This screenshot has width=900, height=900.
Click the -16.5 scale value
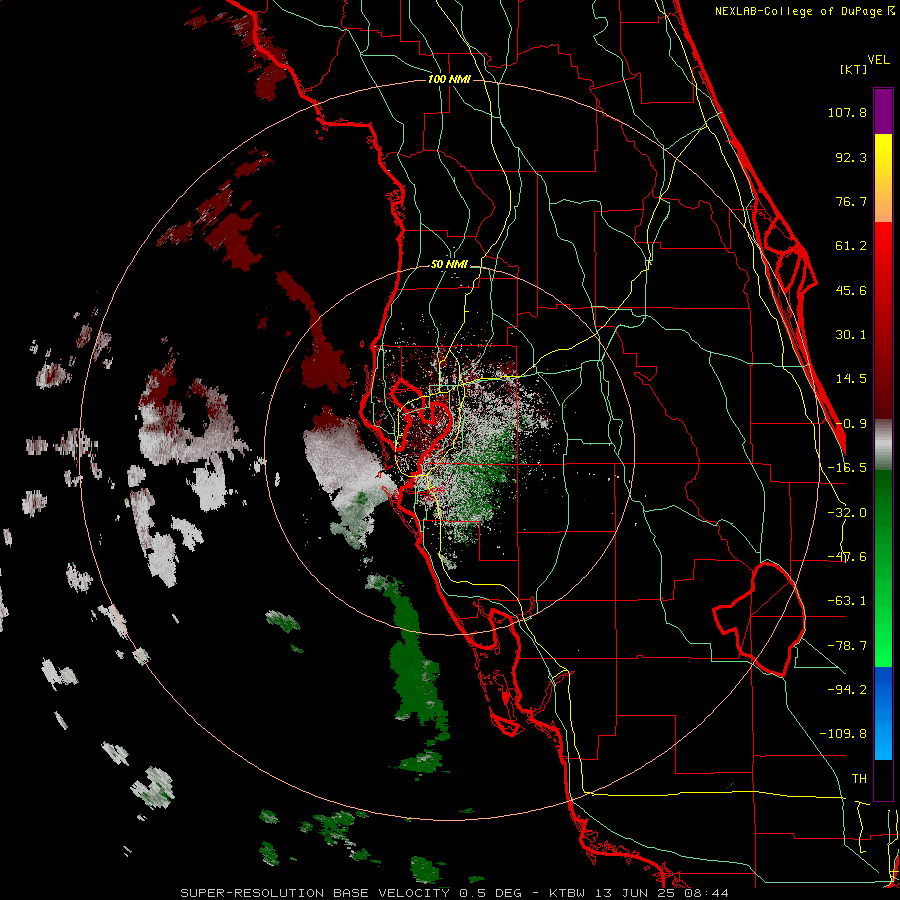point(847,468)
